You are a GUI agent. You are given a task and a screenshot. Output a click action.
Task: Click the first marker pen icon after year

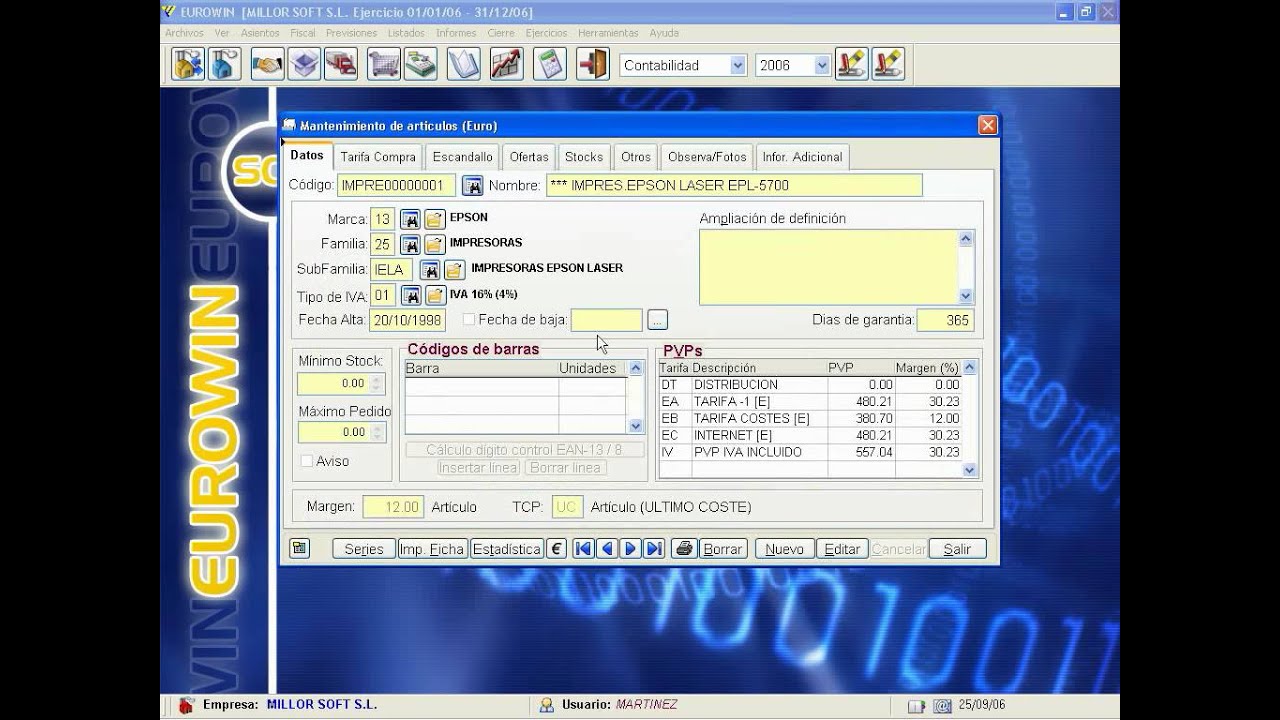pos(851,64)
